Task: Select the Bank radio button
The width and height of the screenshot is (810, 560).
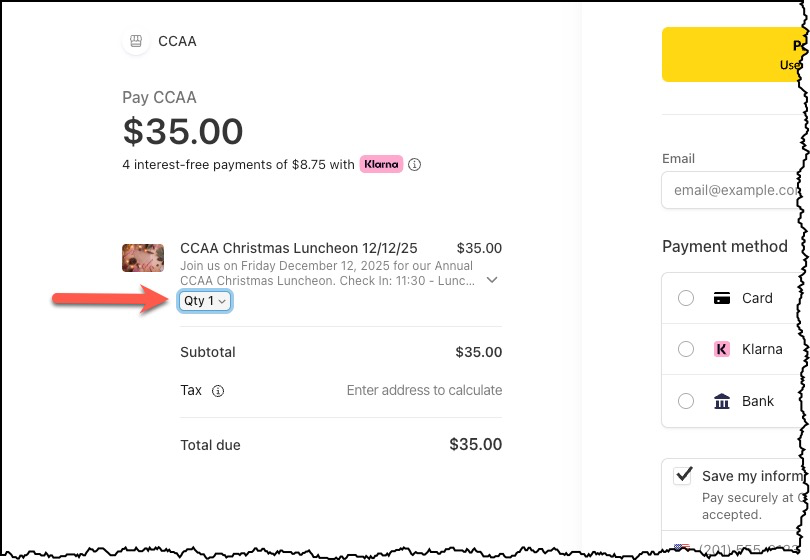Action: pyautogui.click(x=686, y=402)
